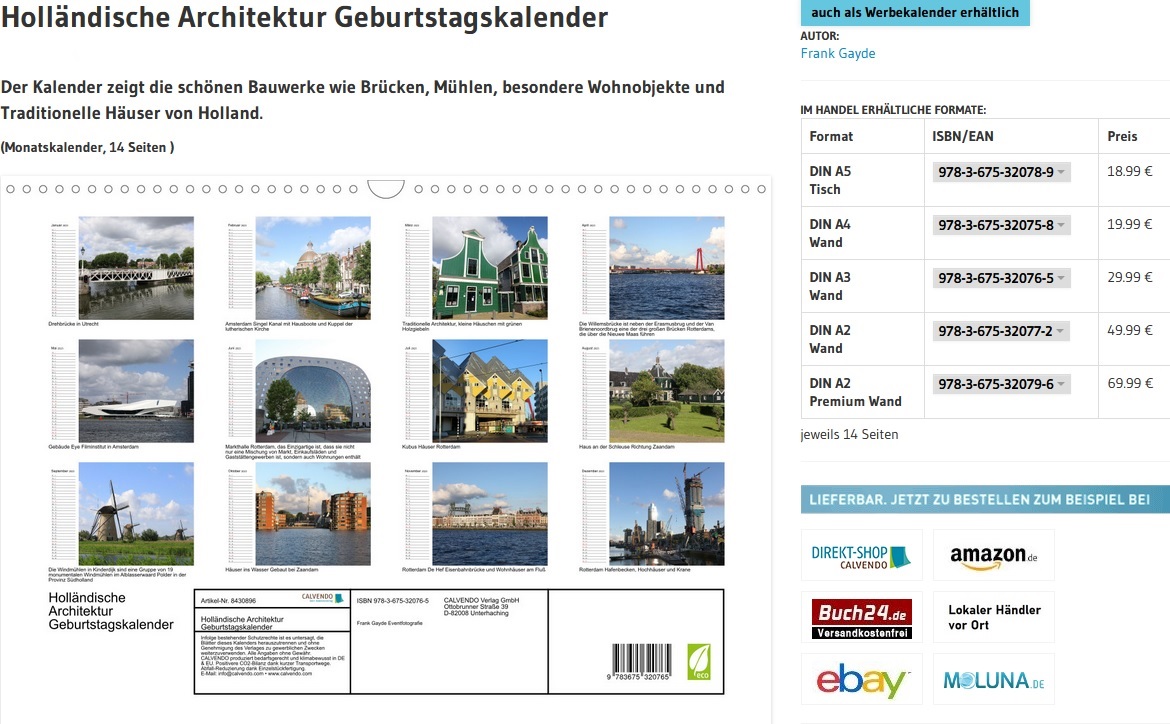Click the Januar thumbnail of Drehbrücke in Utrecht

pyautogui.click(x=136, y=268)
